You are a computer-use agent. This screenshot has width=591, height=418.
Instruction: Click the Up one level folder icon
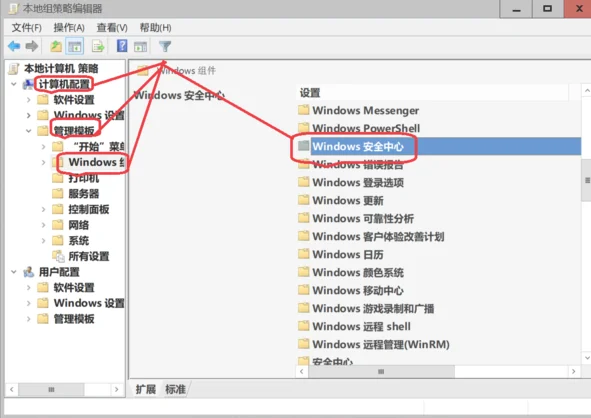(x=56, y=46)
